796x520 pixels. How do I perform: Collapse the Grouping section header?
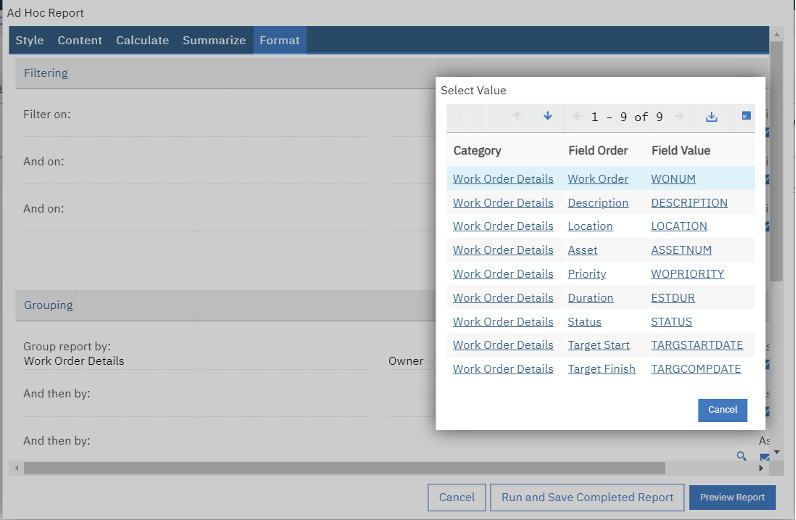pos(48,305)
